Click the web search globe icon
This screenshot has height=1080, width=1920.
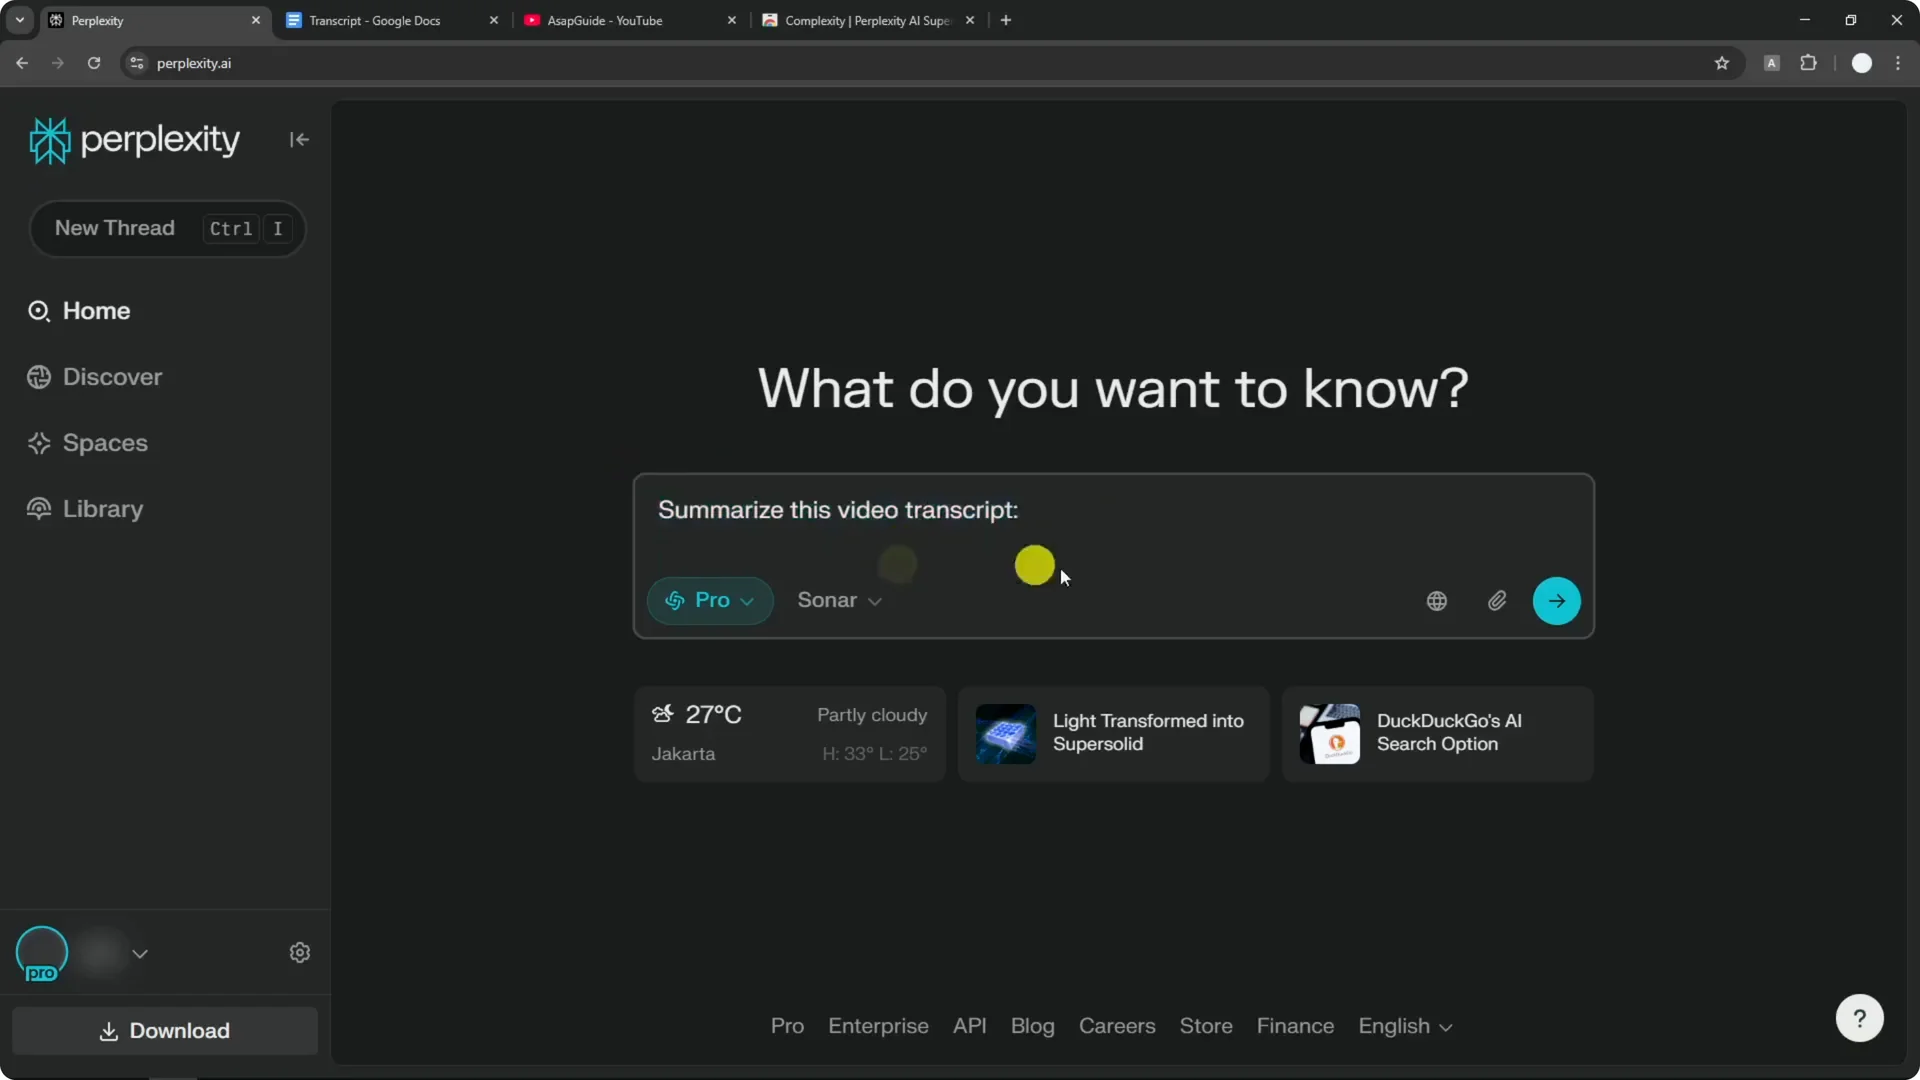1436,601
